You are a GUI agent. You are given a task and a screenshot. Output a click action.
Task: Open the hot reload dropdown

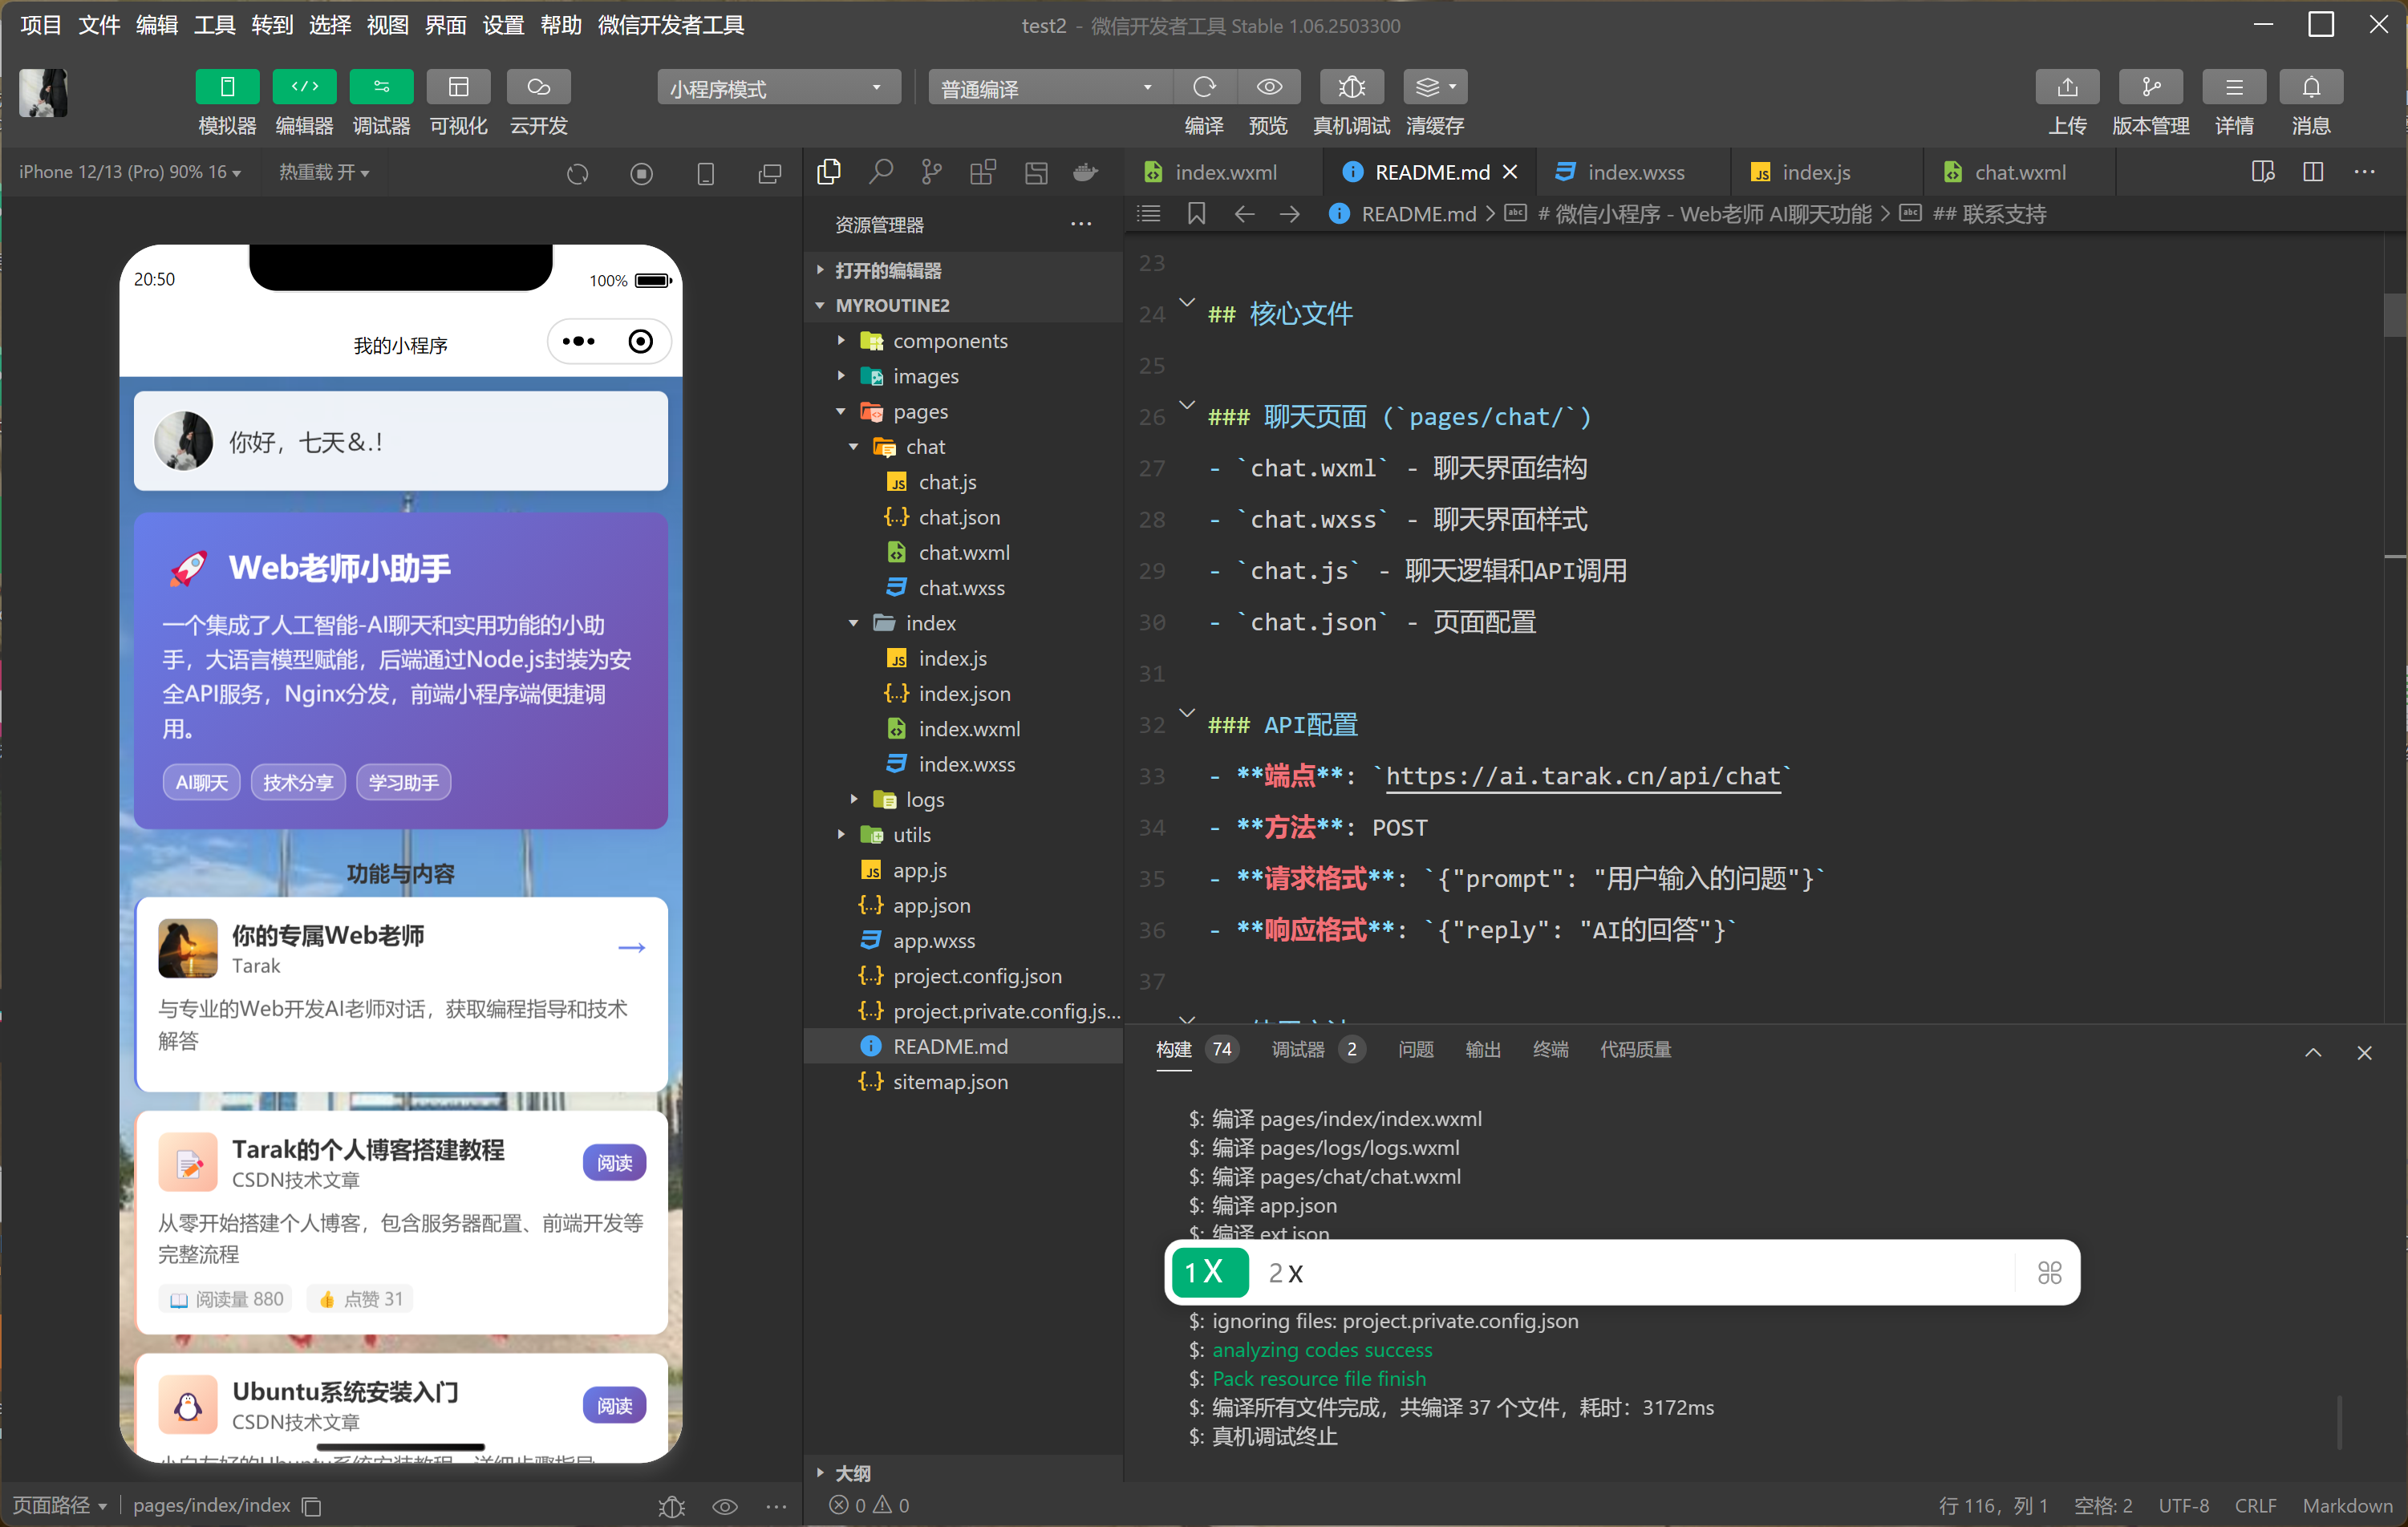pos(324,172)
